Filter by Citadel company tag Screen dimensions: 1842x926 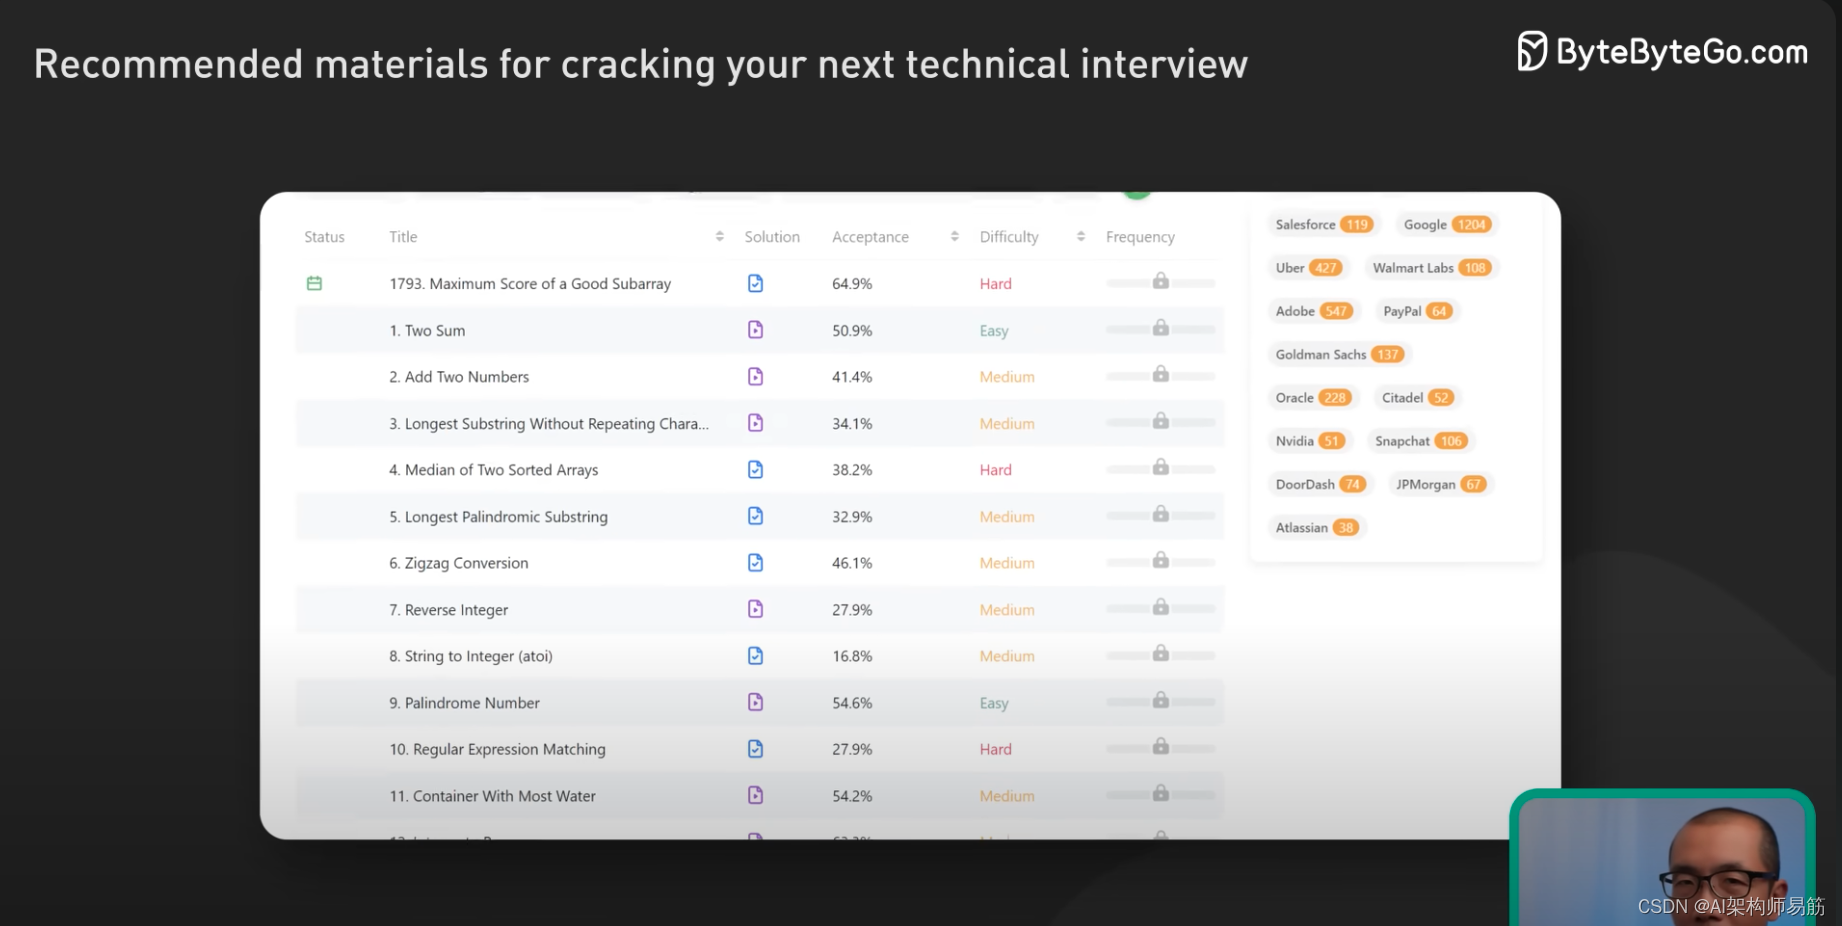(x=1417, y=398)
